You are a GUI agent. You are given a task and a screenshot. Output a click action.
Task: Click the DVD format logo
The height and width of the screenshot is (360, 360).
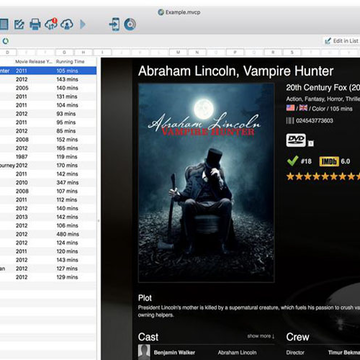pos(296,140)
